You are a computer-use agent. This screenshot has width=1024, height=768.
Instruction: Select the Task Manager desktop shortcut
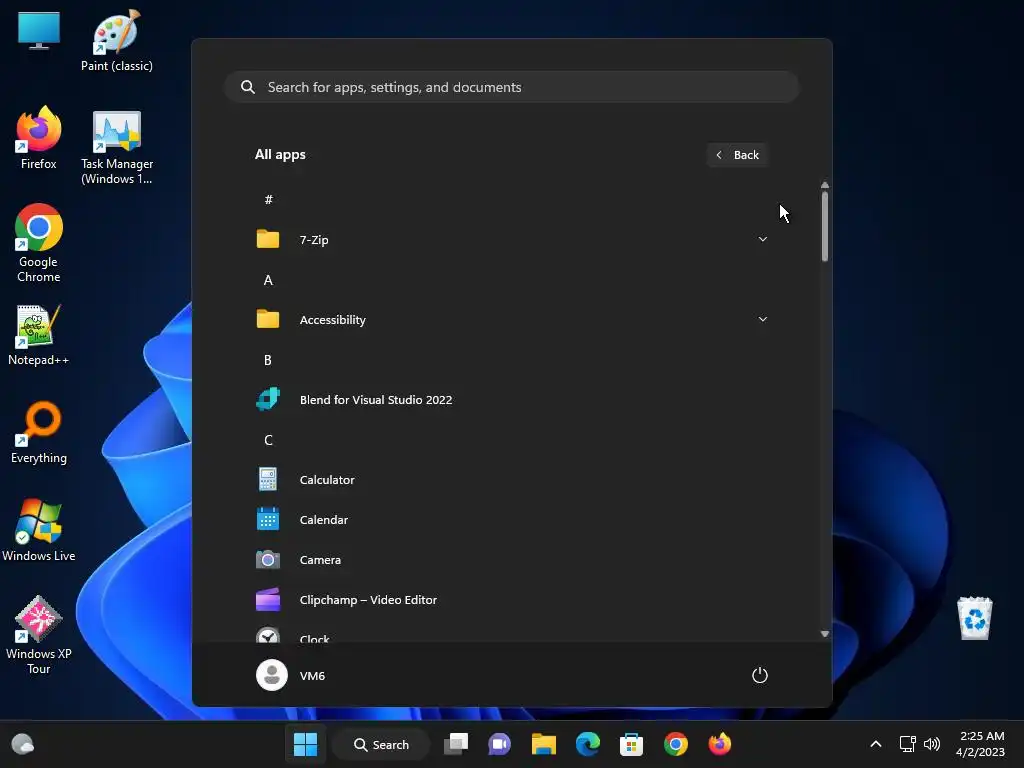tap(117, 148)
